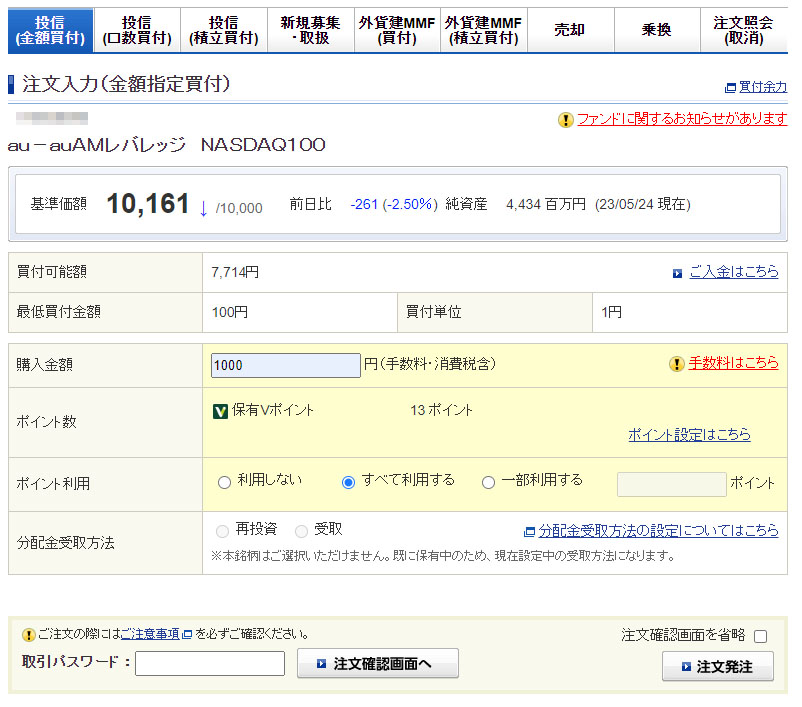
Task: Click the 購入金額 amount input field
Action: pyautogui.click(x=286, y=366)
